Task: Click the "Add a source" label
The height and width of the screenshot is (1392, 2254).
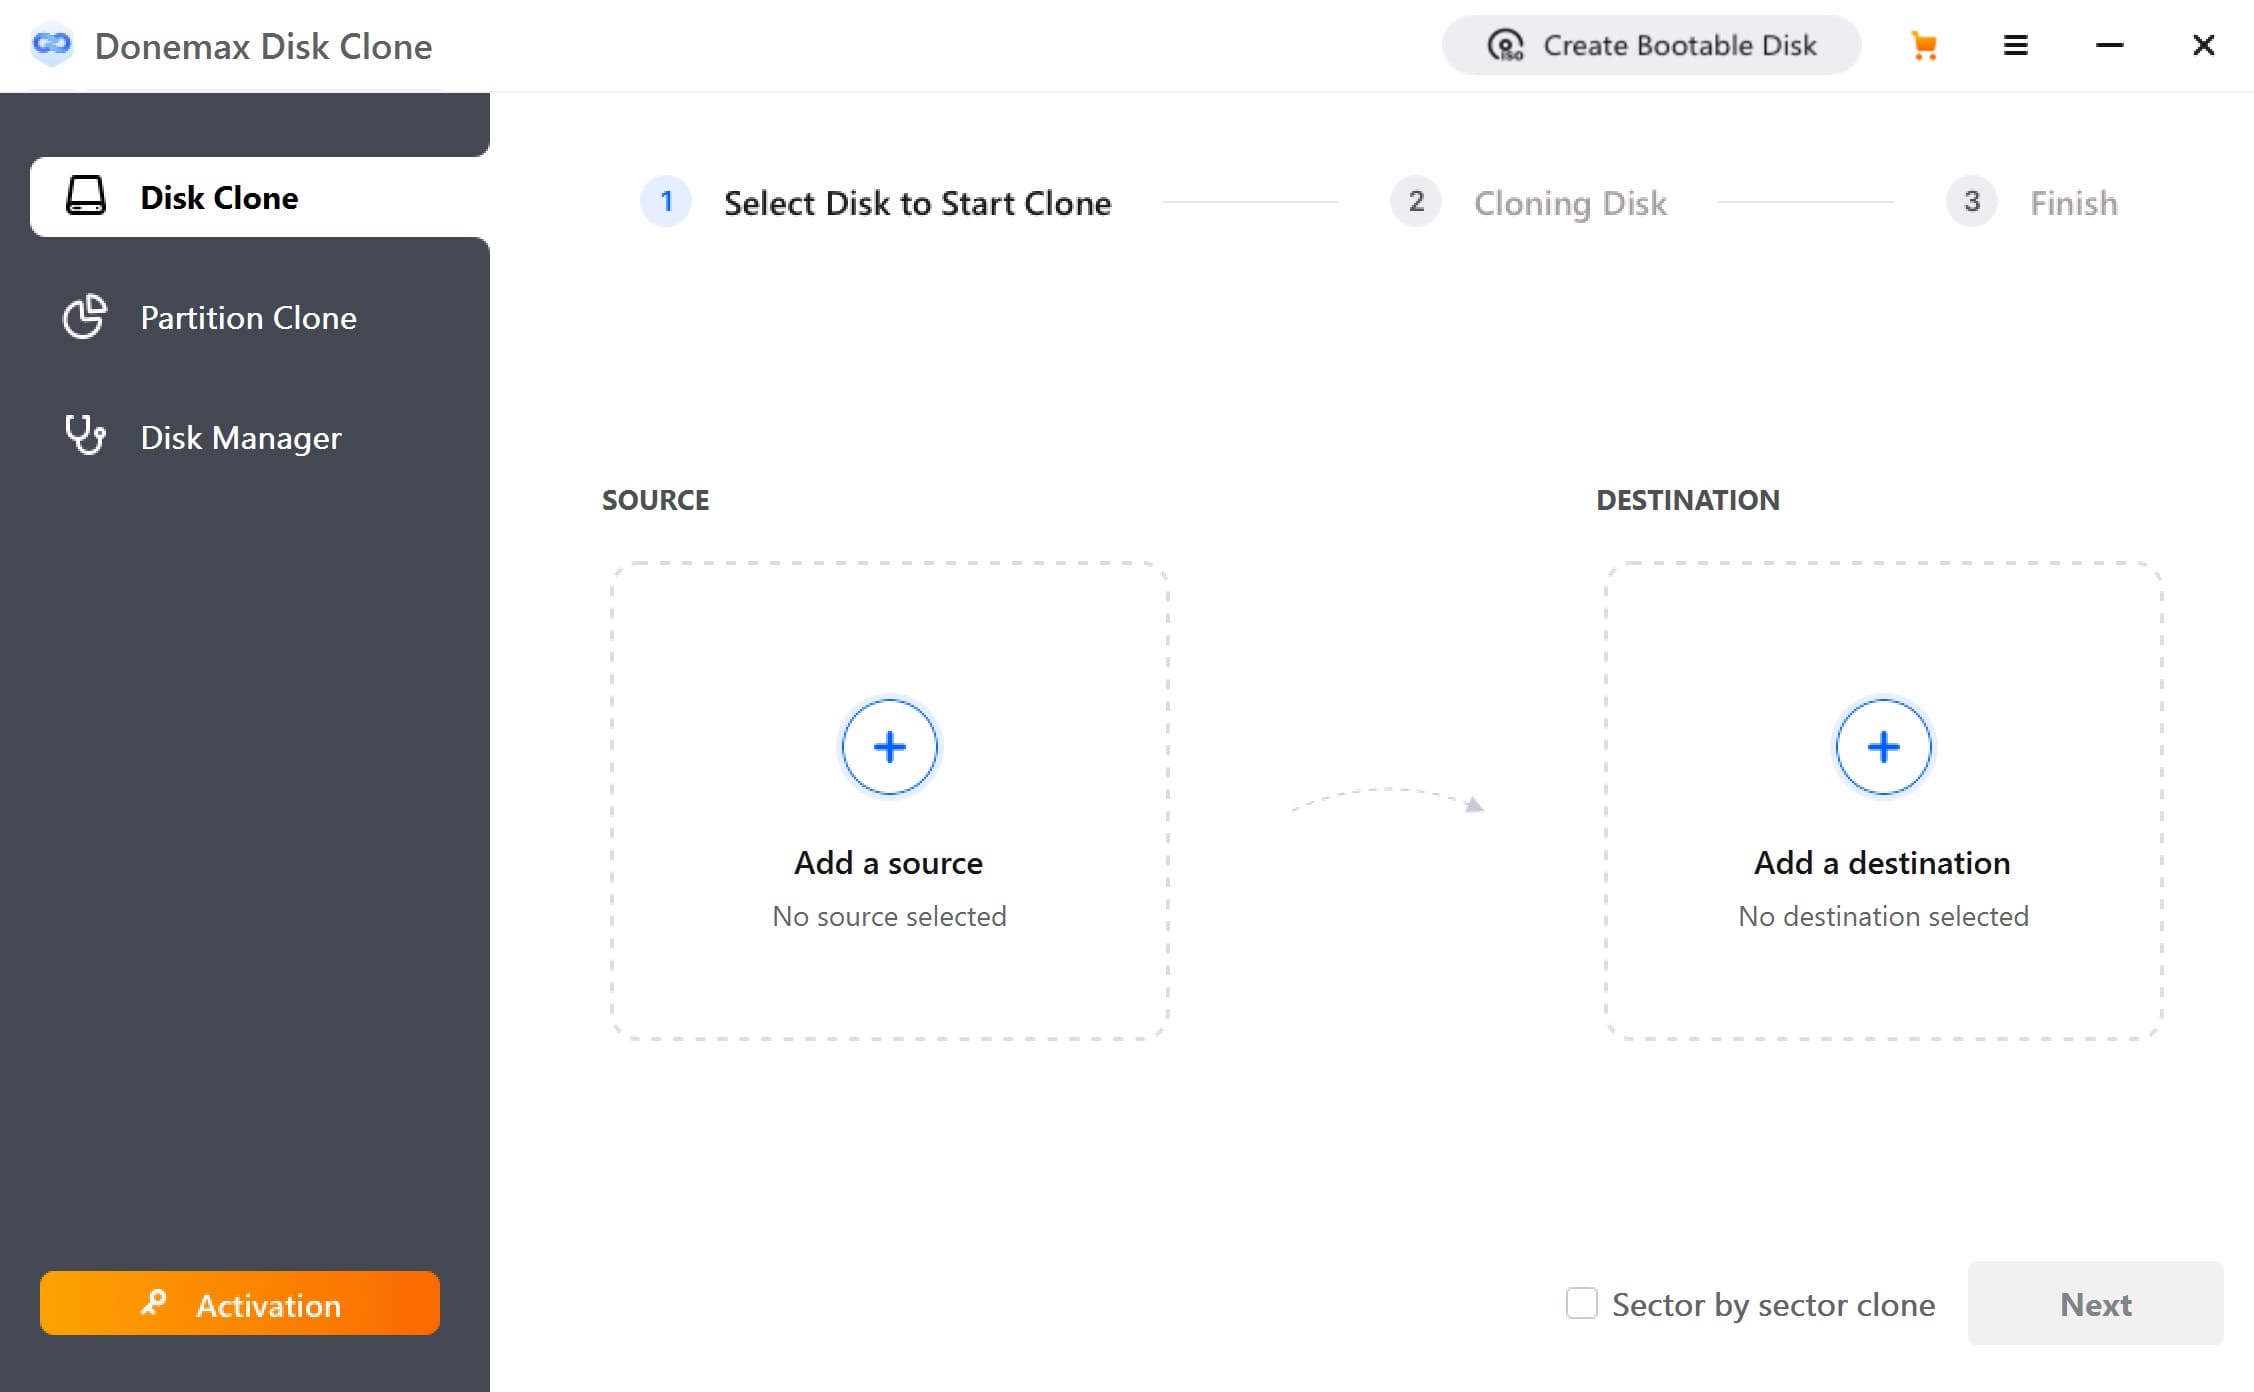Action: click(x=888, y=862)
